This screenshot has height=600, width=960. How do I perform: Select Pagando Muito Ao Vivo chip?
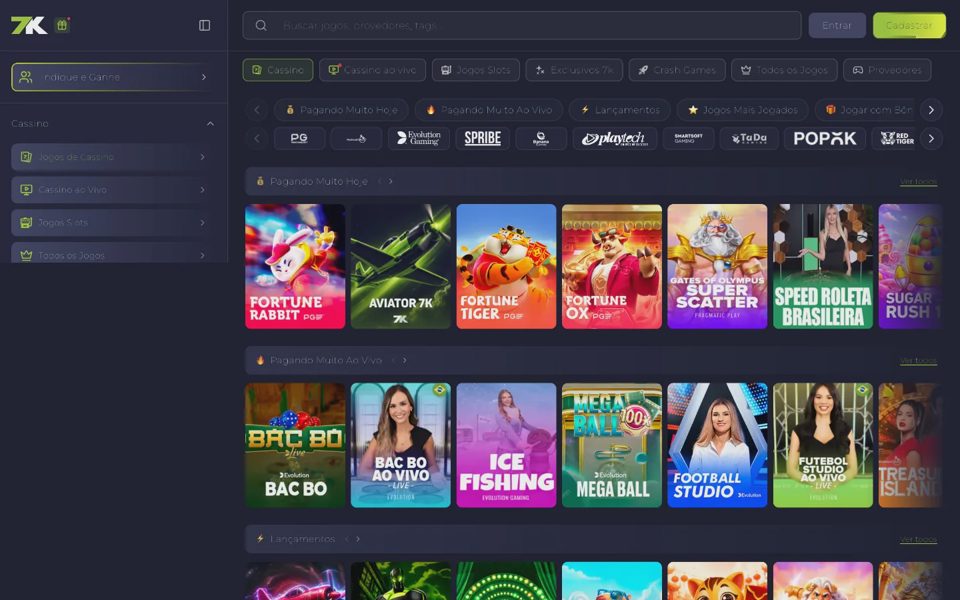489,110
